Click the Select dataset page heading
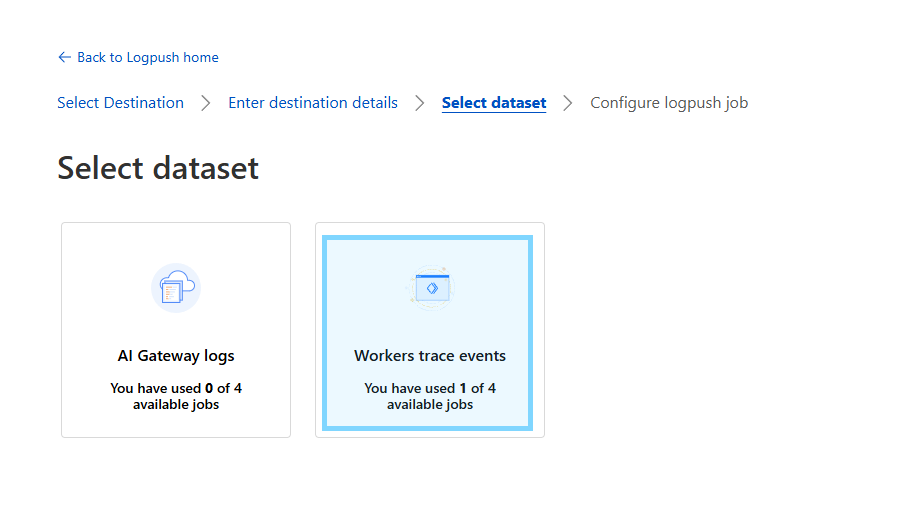Image resolution: width=898 pixels, height=509 pixels. pos(158,168)
